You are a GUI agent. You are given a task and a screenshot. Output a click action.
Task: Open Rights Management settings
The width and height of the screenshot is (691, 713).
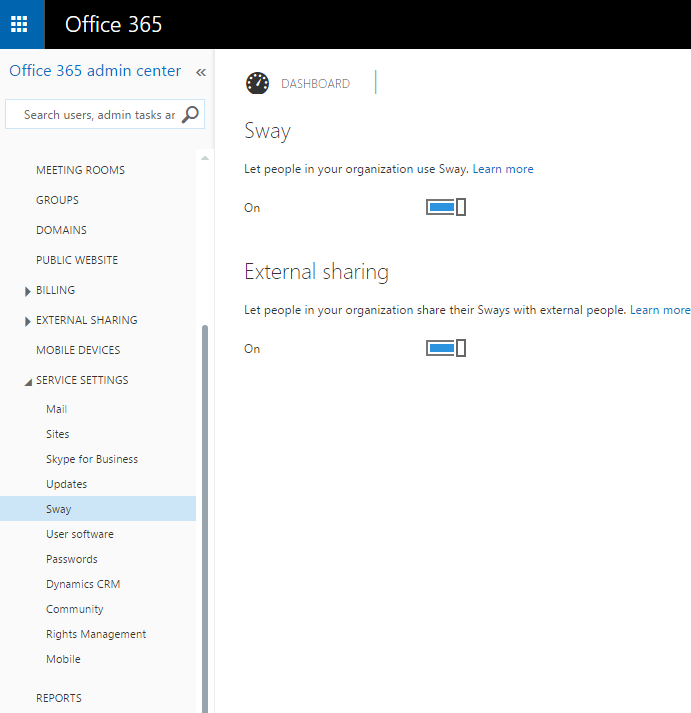point(96,634)
